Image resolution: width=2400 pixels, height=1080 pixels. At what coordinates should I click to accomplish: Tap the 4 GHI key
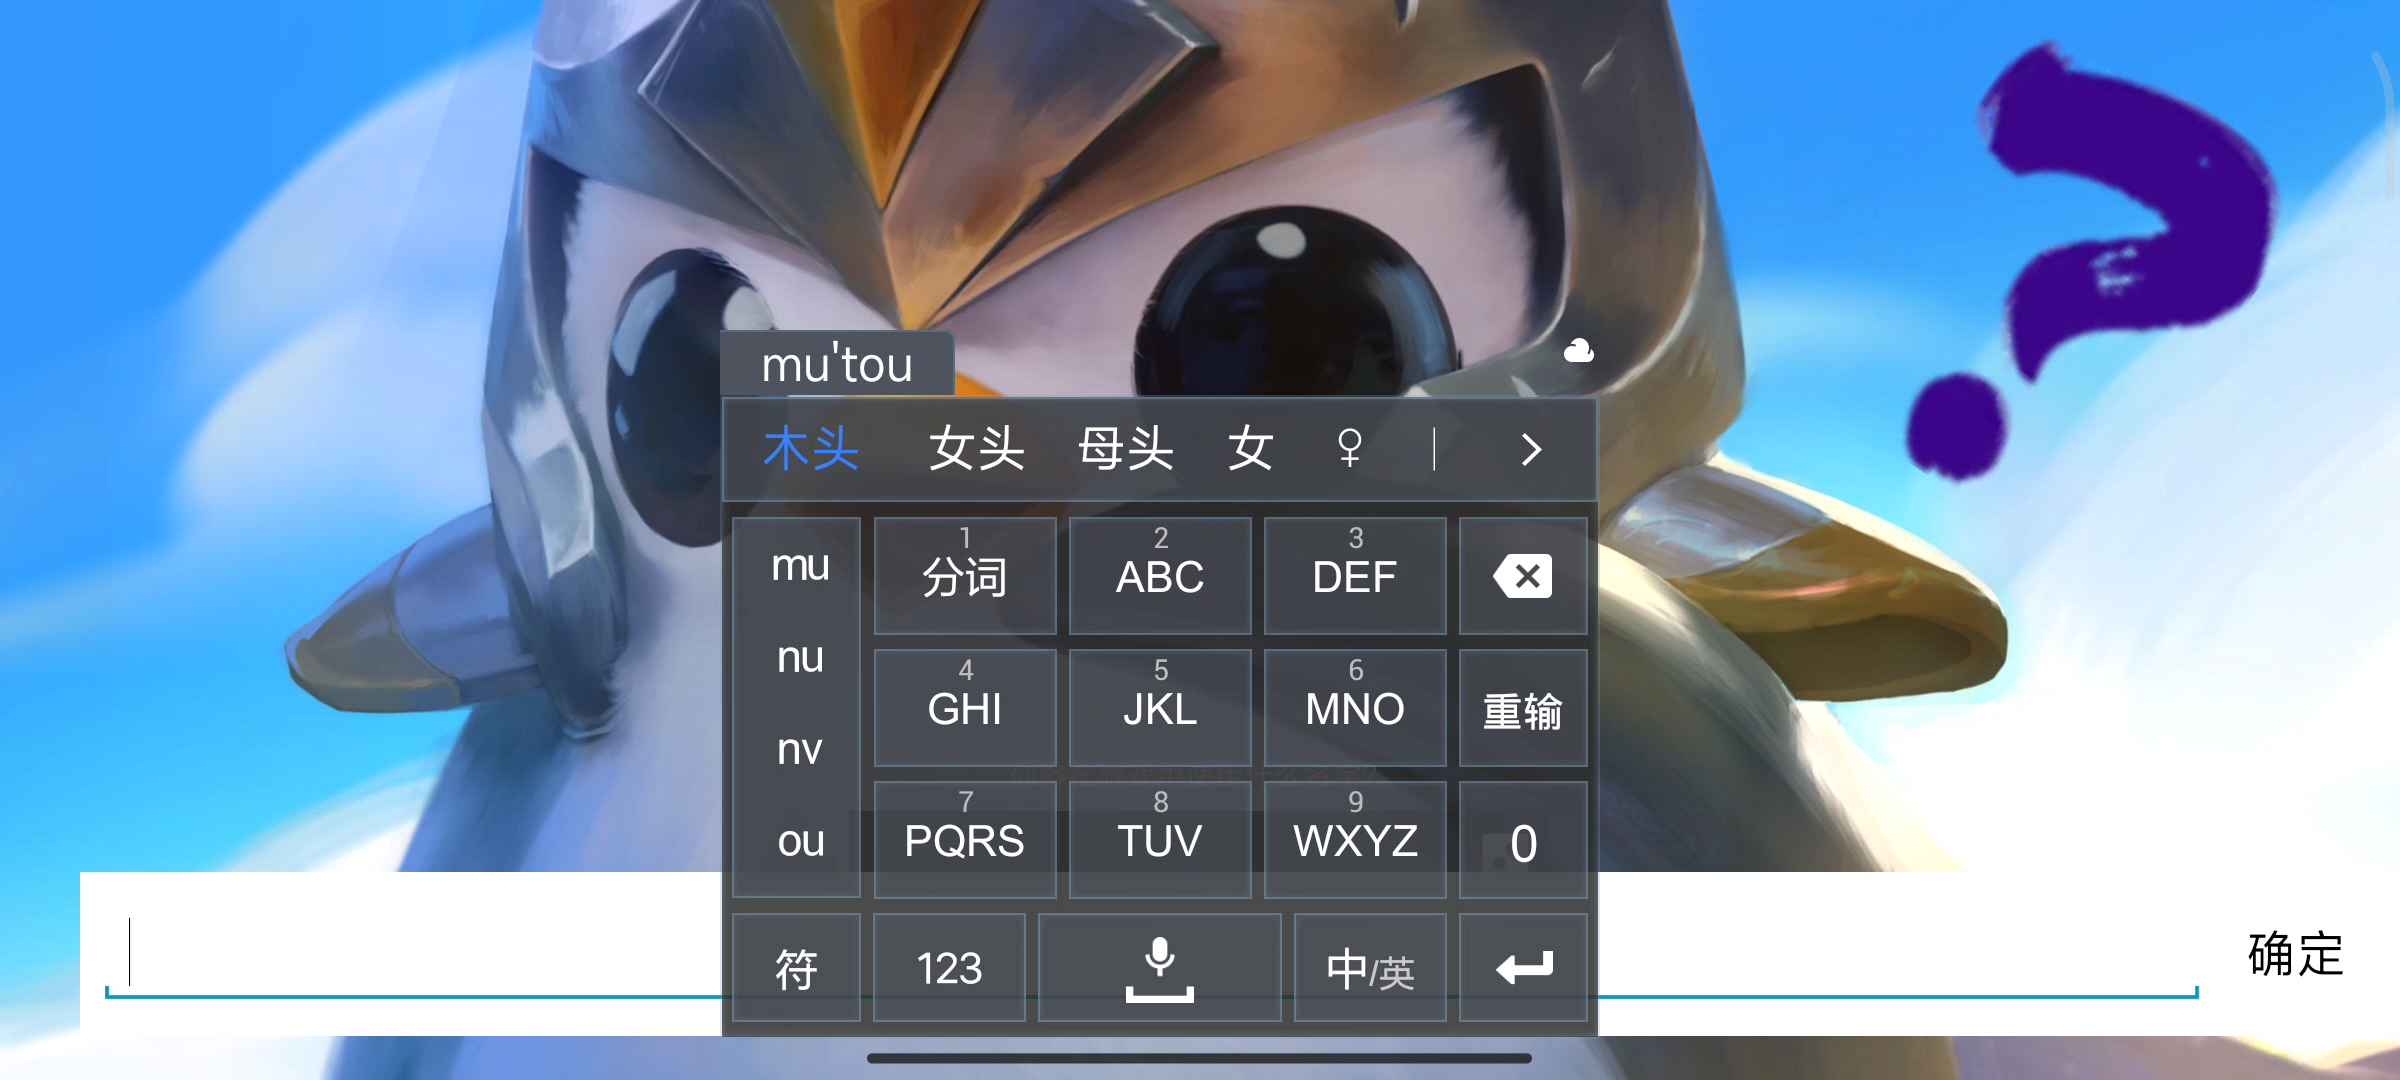(965, 708)
